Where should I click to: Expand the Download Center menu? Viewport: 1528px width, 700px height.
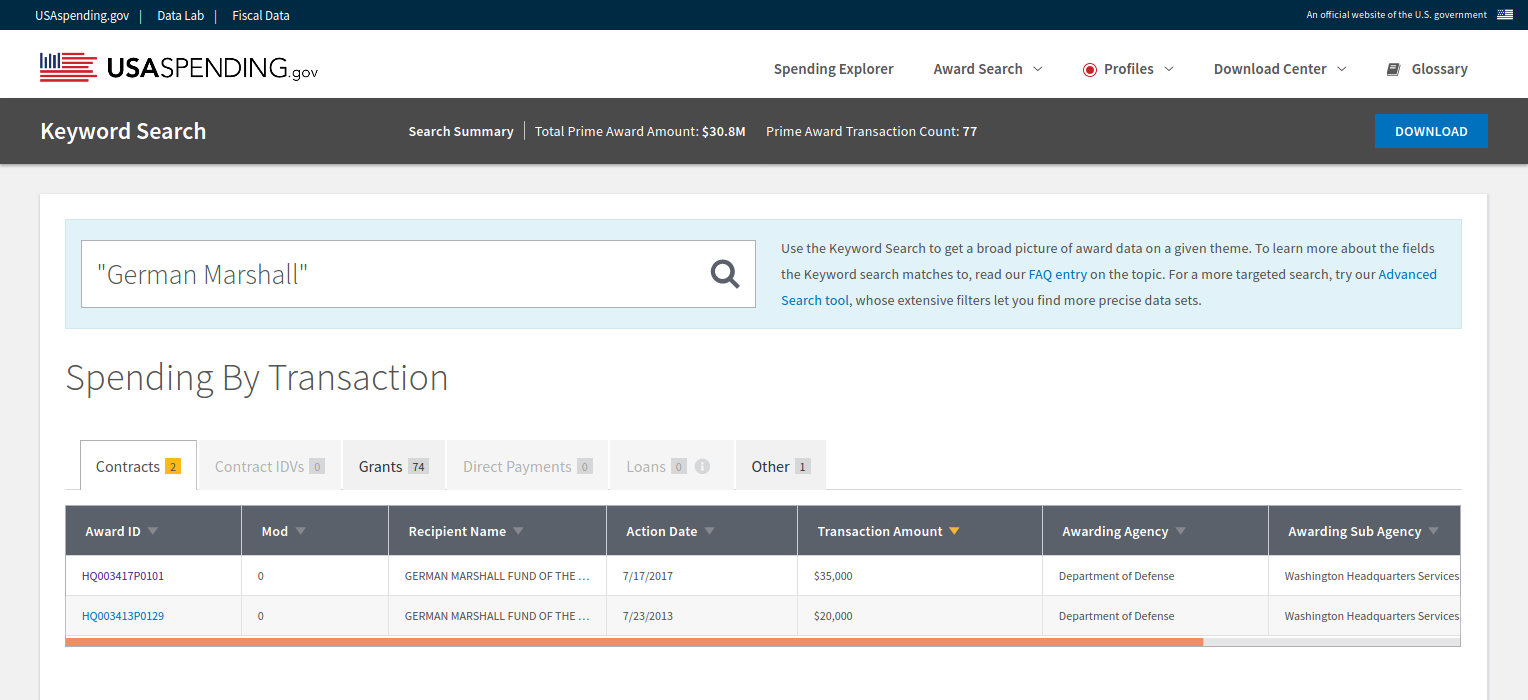[x=1280, y=69]
